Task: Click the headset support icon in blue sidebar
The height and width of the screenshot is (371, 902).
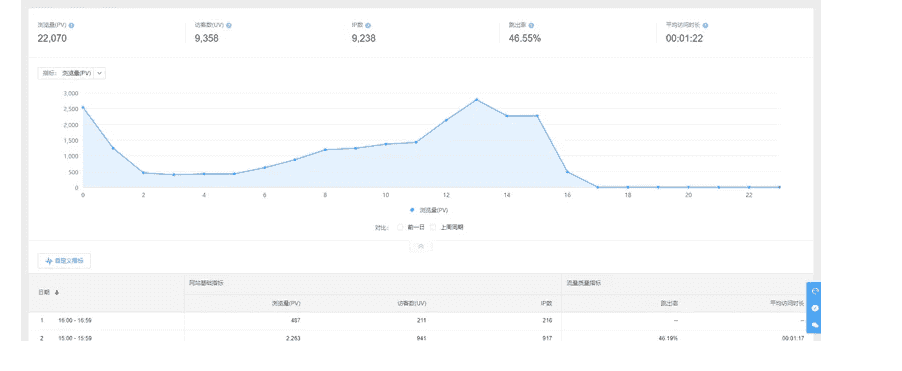Action: click(x=815, y=291)
